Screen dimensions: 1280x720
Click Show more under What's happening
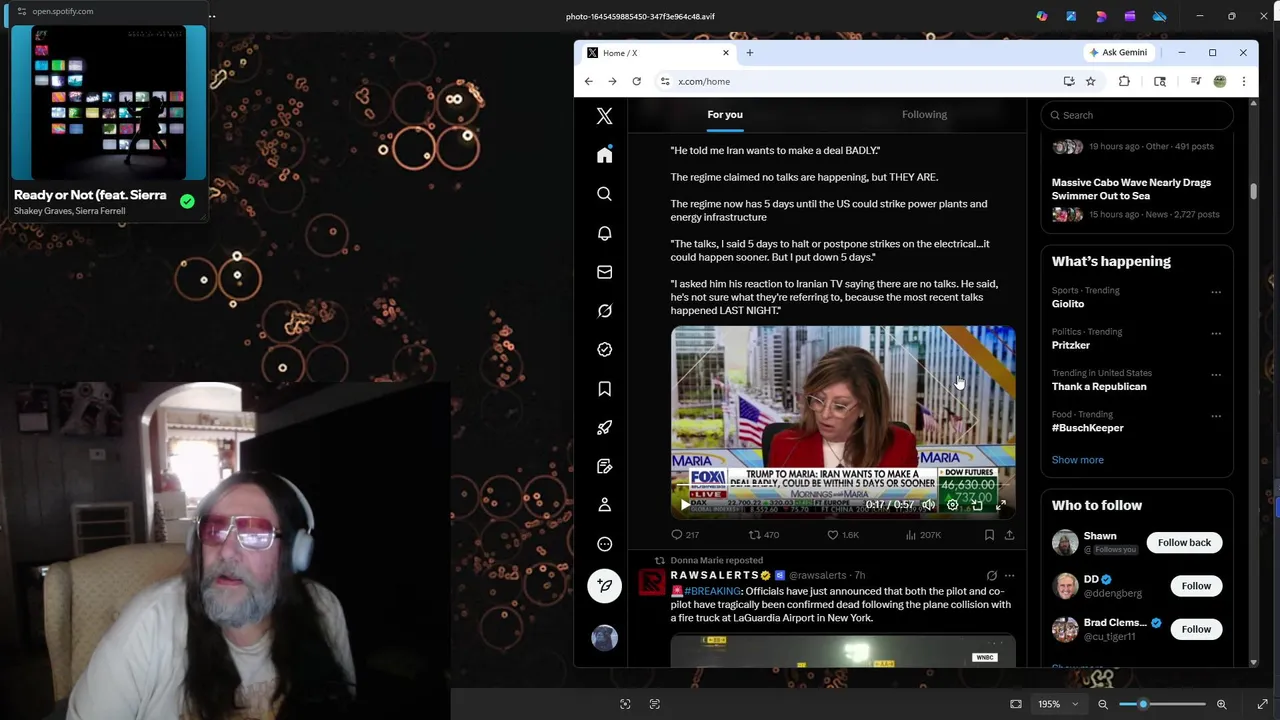pyautogui.click(x=1077, y=460)
